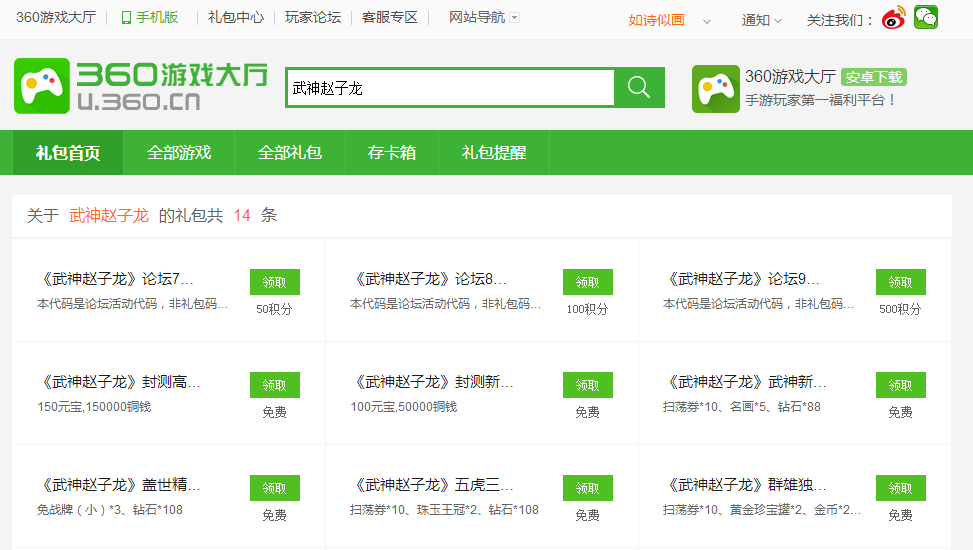
Task: Click the 免战牌(小)*3、钻石*108 description
Action: coord(110,510)
